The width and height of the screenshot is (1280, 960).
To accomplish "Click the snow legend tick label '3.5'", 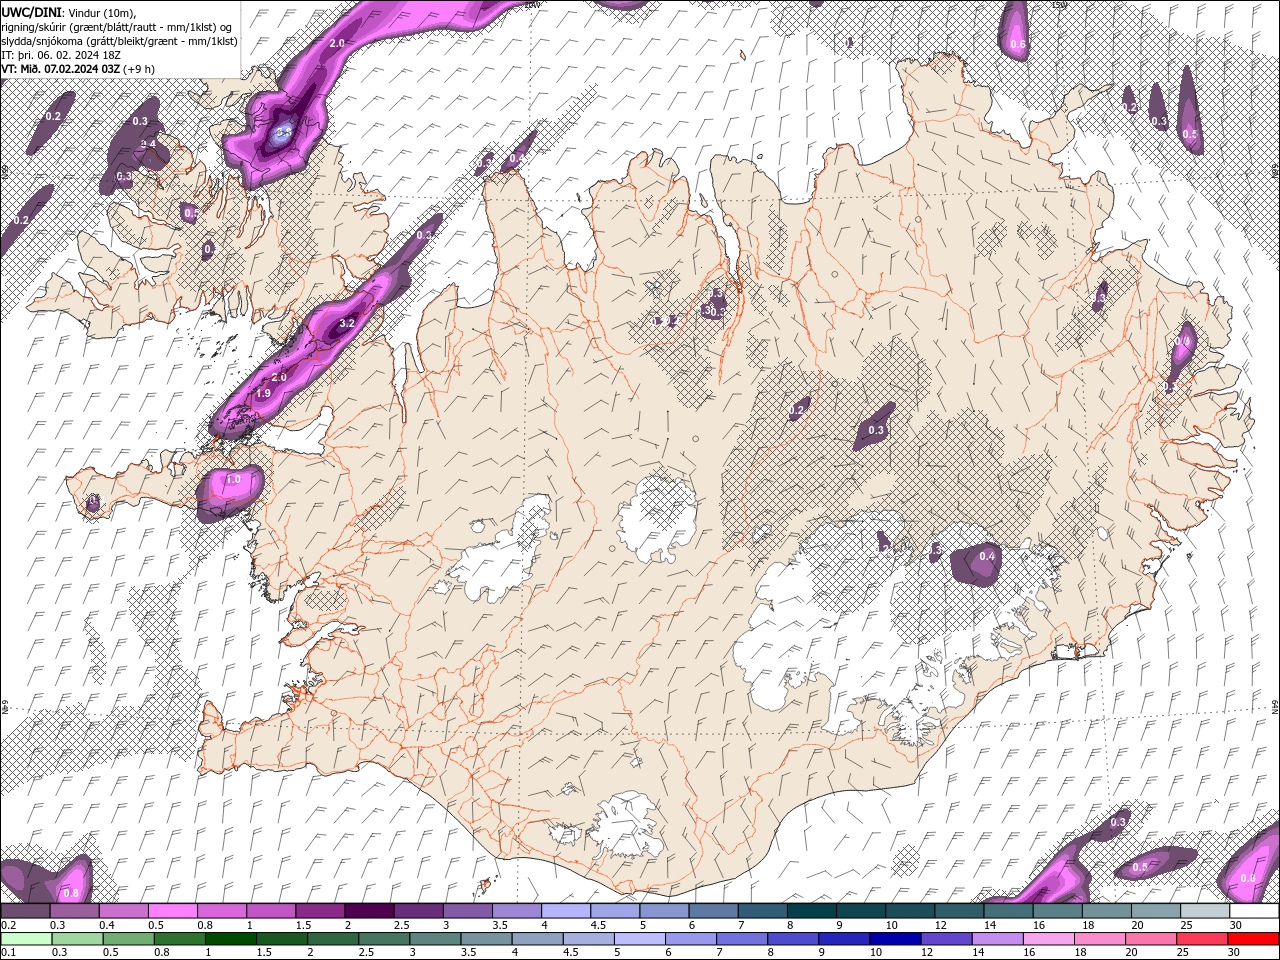I will pyautogui.click(x=500, y=925).
